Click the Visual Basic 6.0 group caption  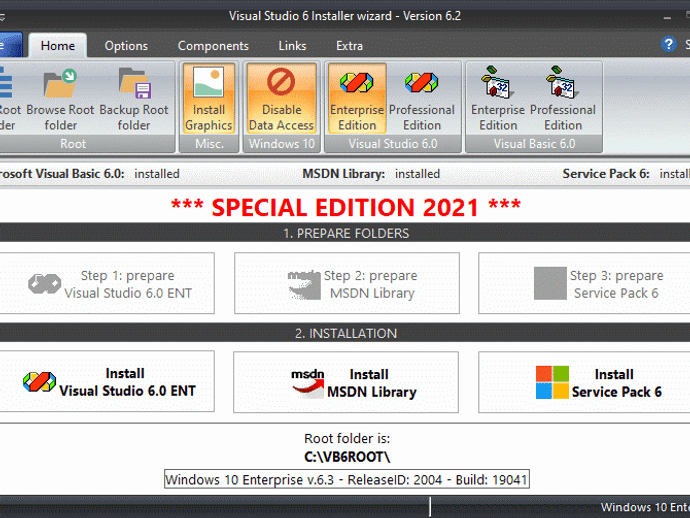coord(534,143)
